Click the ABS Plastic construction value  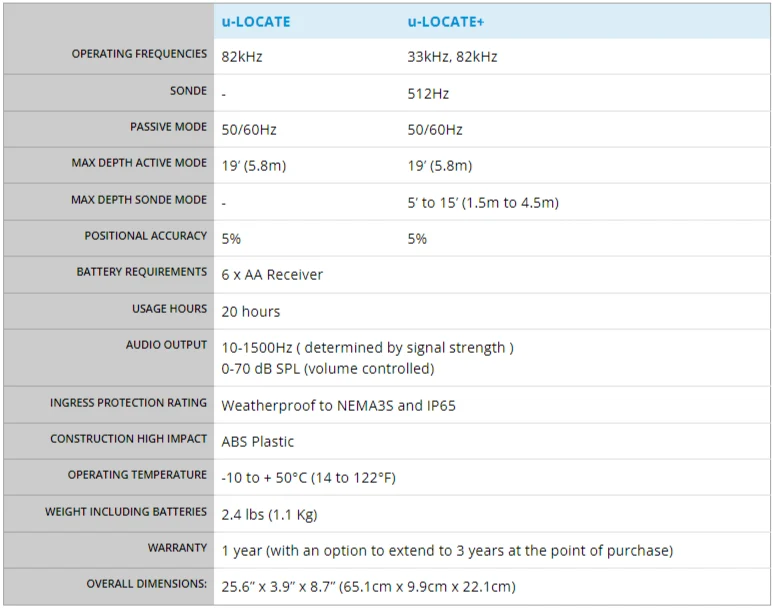pyautogui.click(x=257, y=441)
